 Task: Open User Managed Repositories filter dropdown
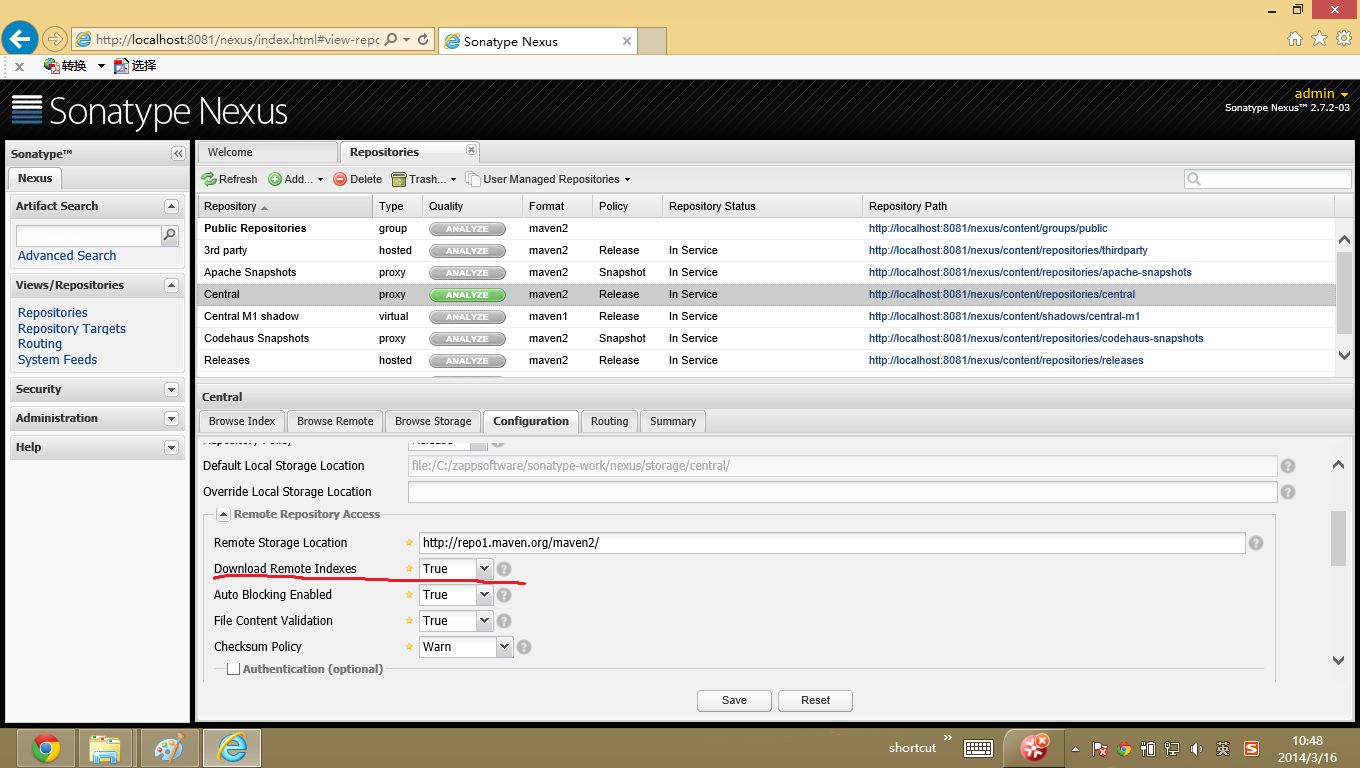point(548,179)
